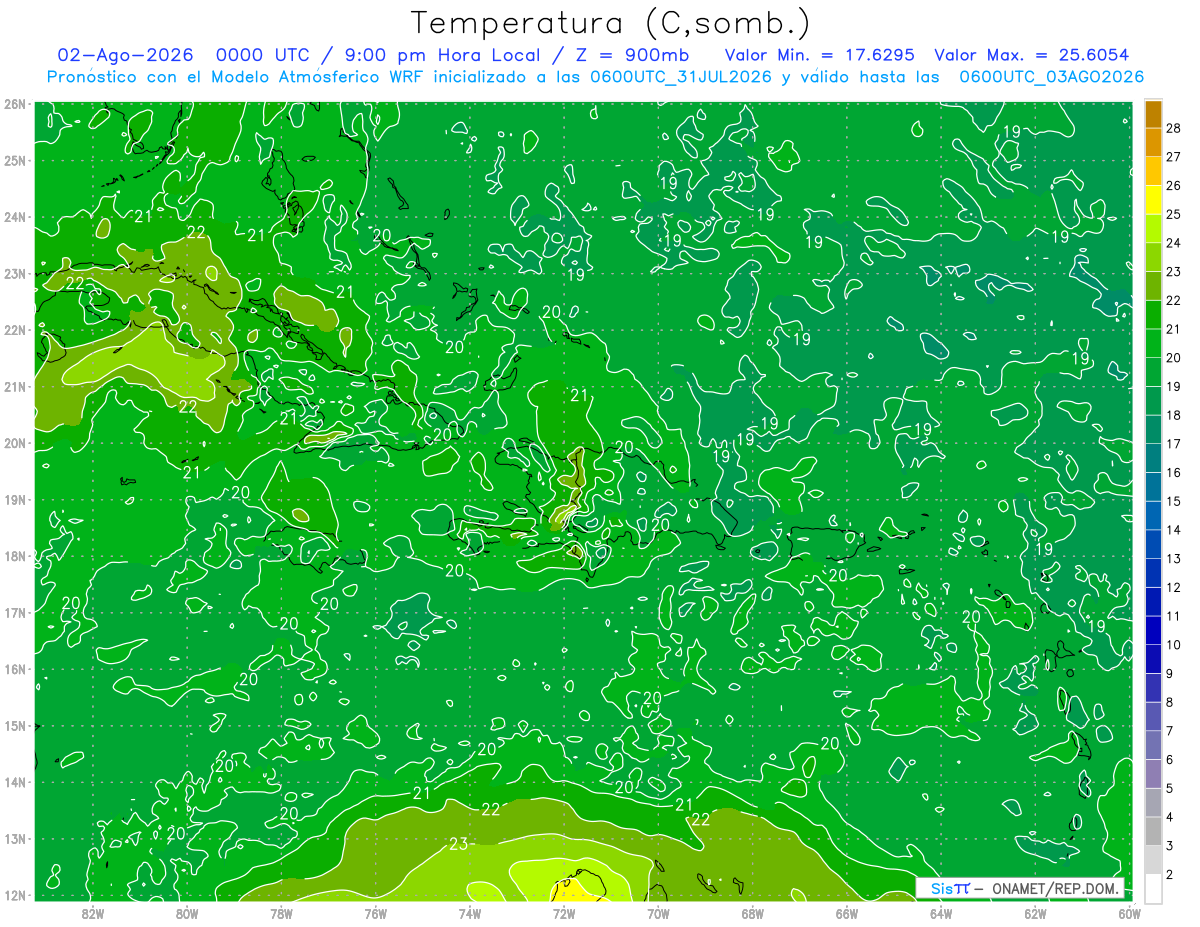Click the 66W longitude axis label
Image resolution: width=1200 pixels, height=927 pixels.
click(x=846, y=913)
